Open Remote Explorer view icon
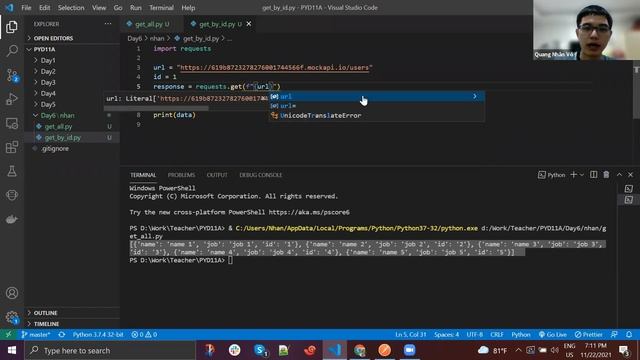This screenshot has width=640, height=360. click(12, 123)
